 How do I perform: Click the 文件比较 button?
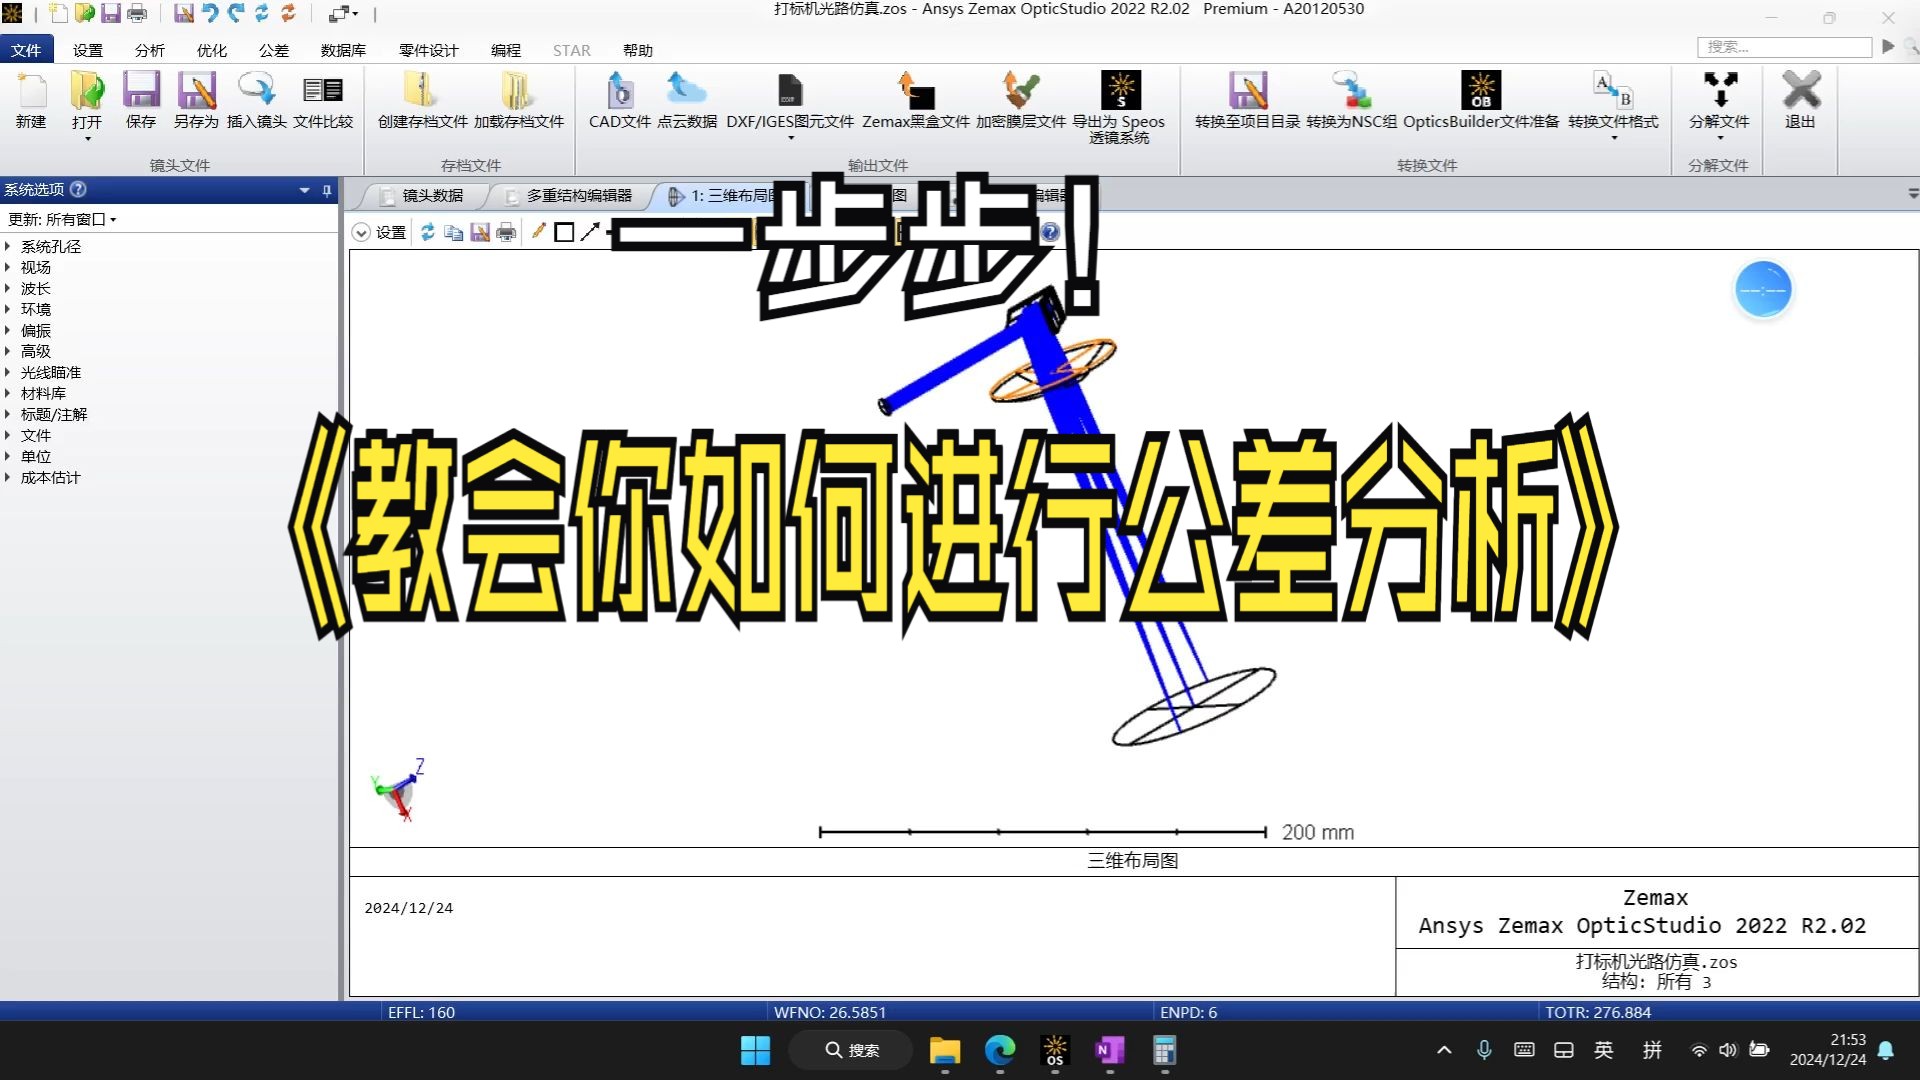(323, 105)
